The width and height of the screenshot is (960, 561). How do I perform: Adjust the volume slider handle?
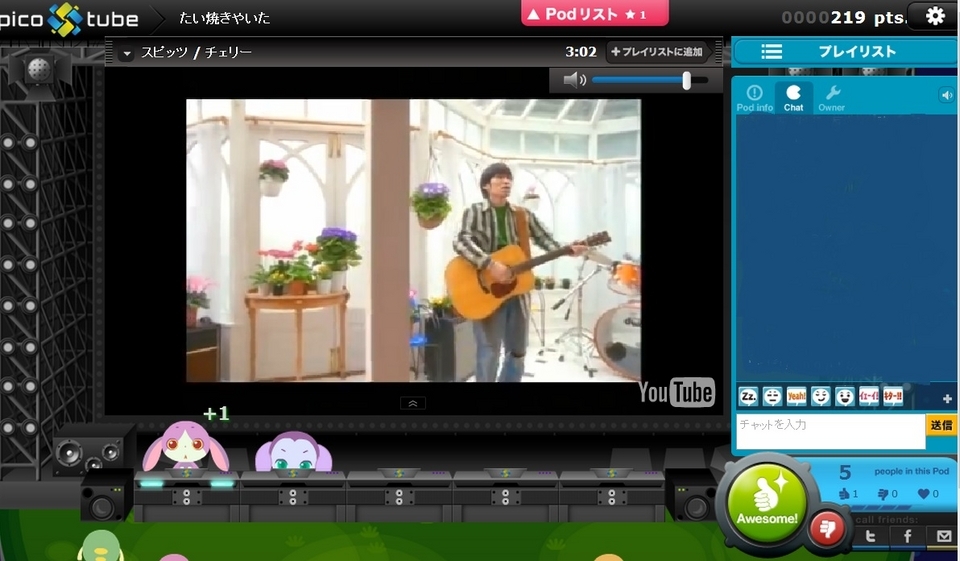(x=686, y=80)
